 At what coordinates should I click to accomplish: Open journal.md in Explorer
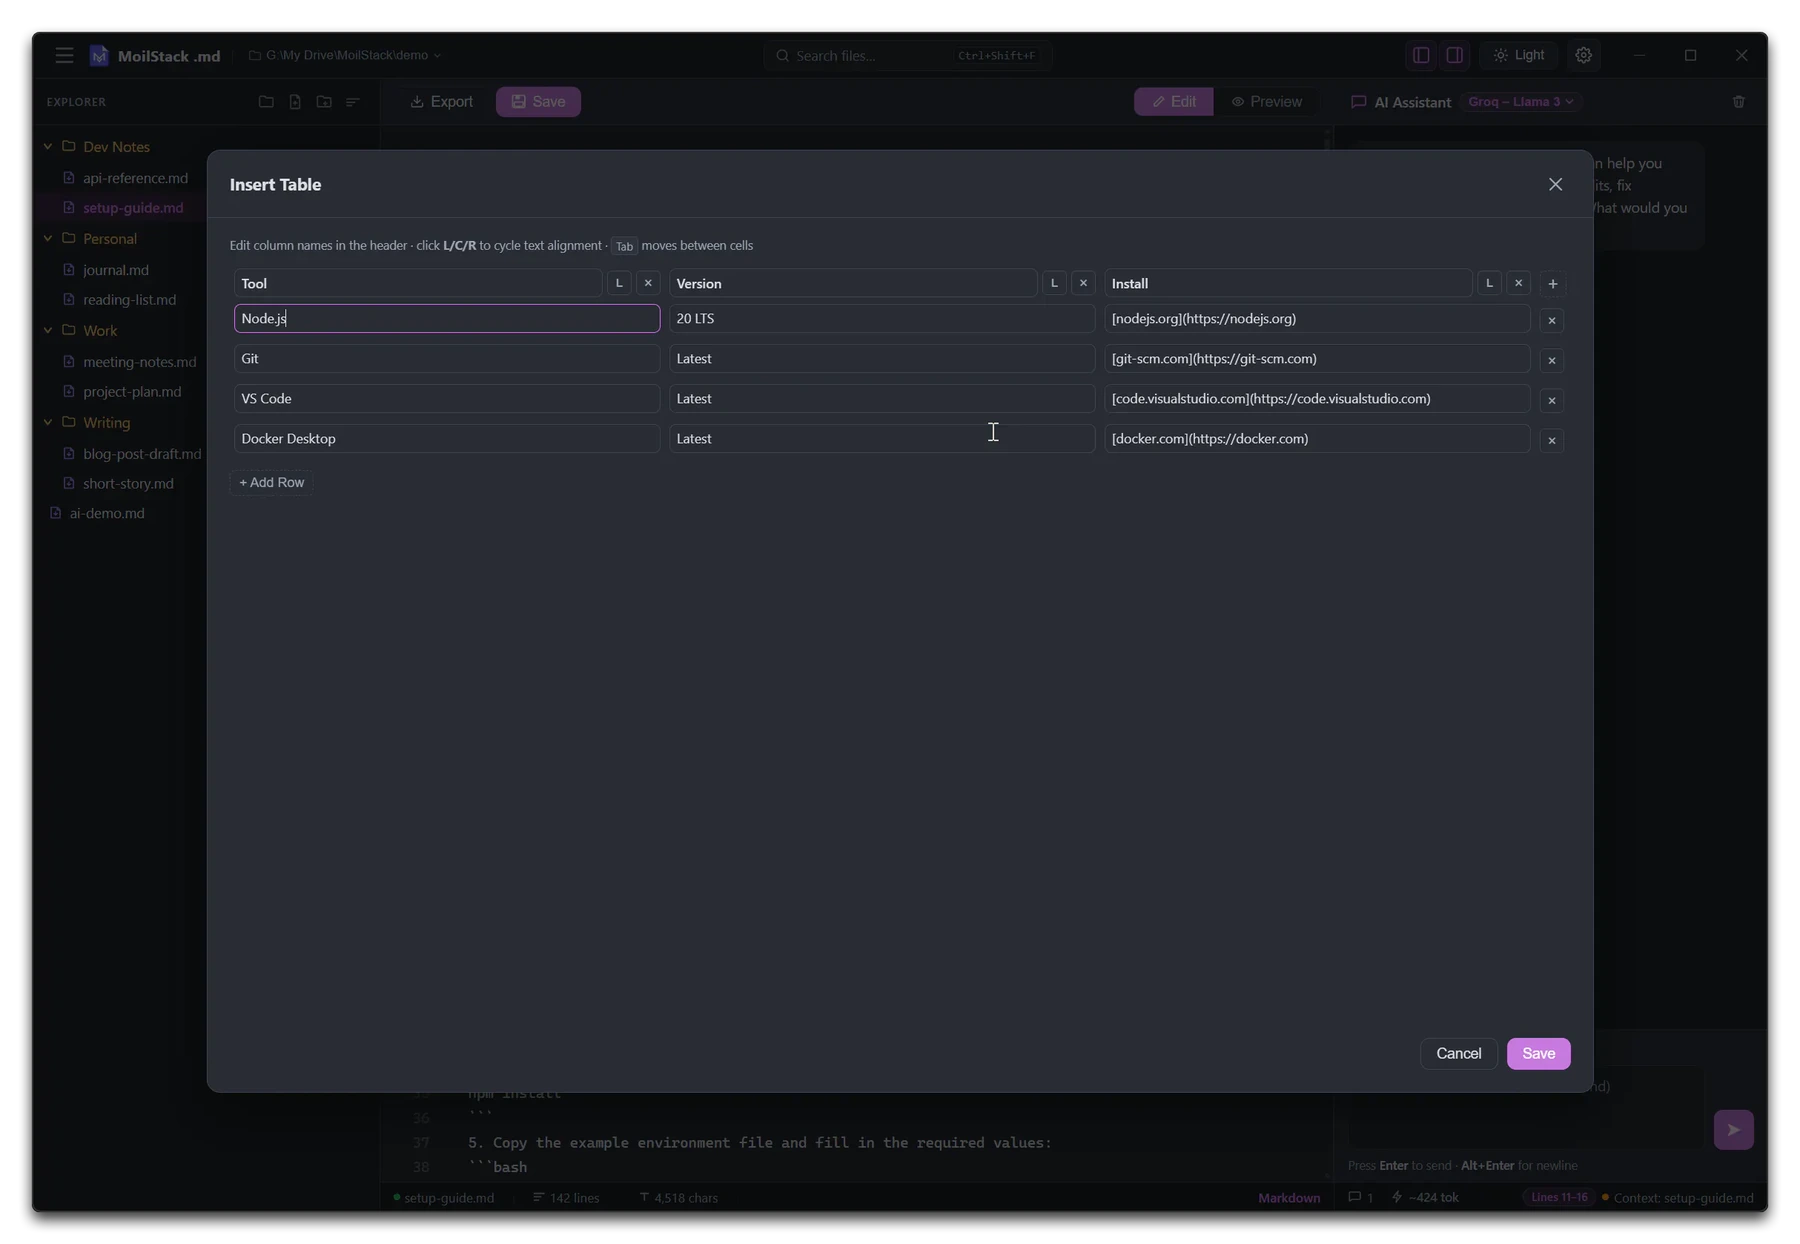(106, 270)
